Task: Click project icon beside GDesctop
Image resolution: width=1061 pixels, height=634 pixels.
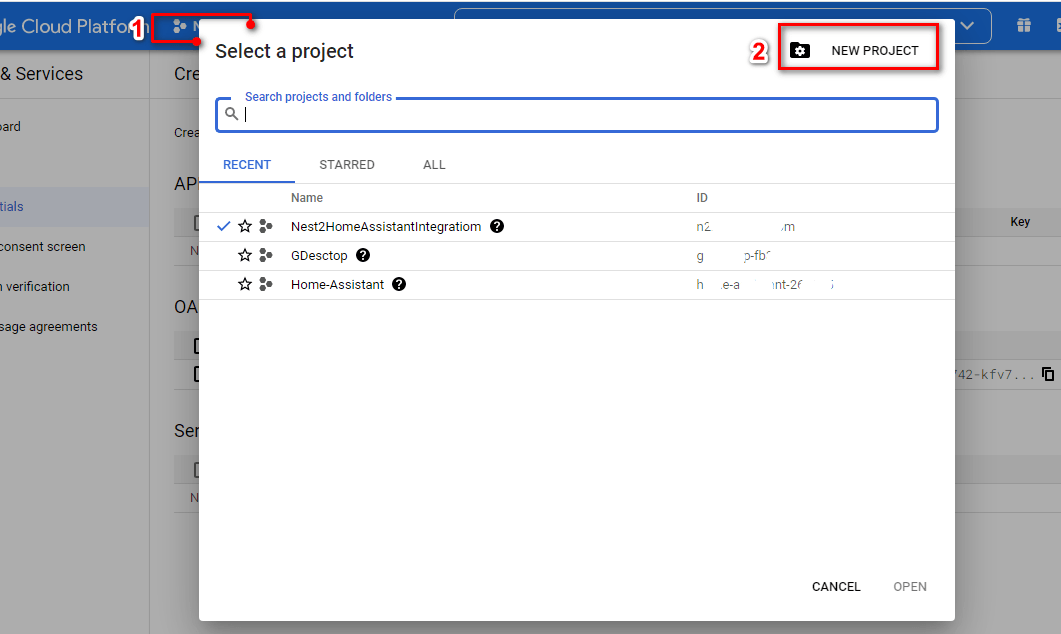Action: 266,256
